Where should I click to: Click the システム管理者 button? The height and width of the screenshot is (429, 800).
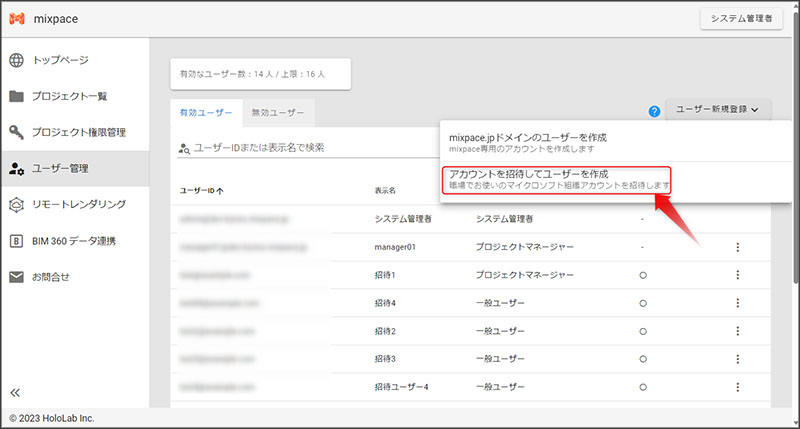tap(740, 19)
